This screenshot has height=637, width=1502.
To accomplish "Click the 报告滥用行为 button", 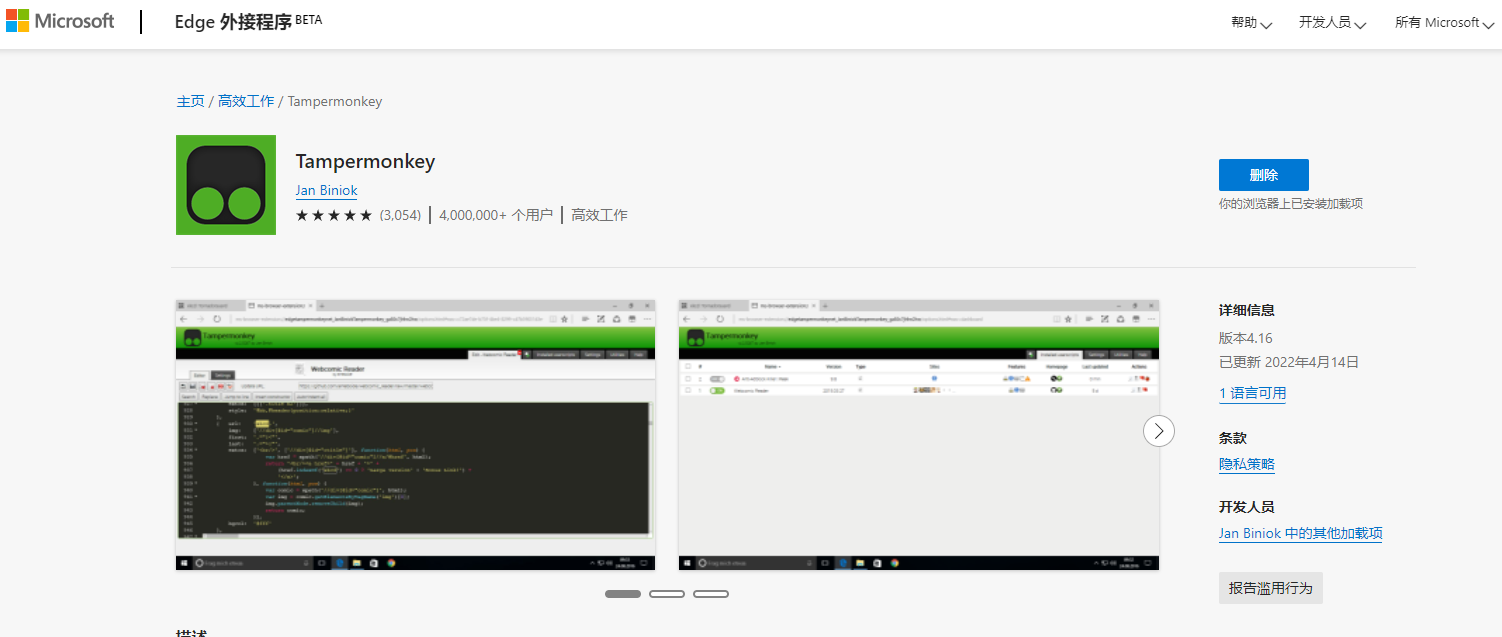I will pos(1270,588).
